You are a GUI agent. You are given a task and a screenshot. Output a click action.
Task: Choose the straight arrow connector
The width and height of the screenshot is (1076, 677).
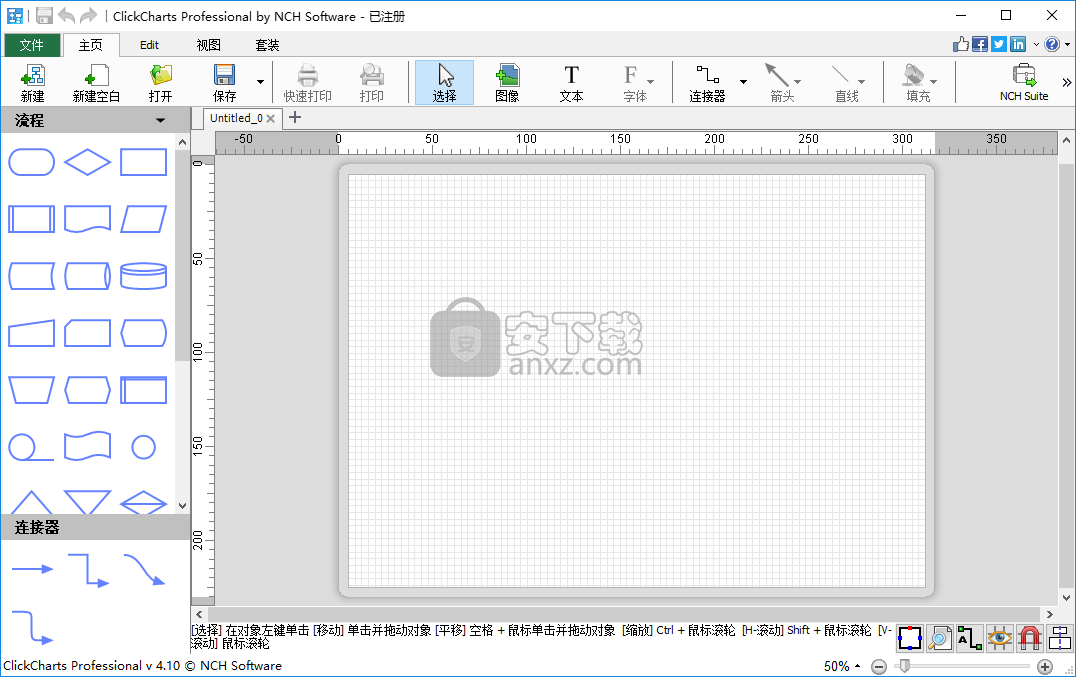click(x=32, y=569)
